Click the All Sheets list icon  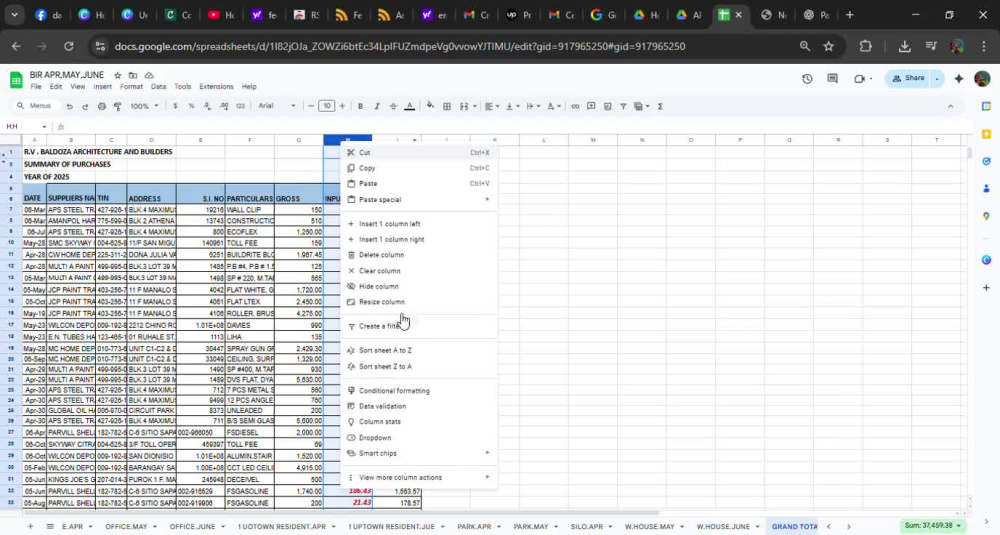[50, 527]
